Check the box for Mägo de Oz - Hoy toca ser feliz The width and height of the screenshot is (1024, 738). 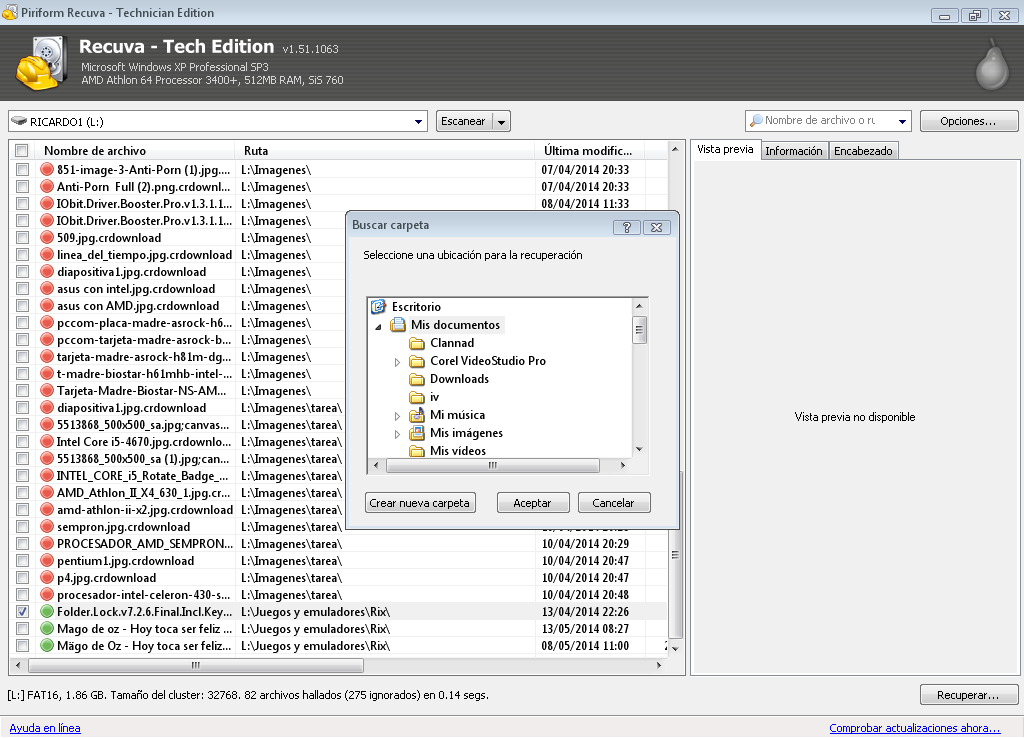click(x=22, y=645)
